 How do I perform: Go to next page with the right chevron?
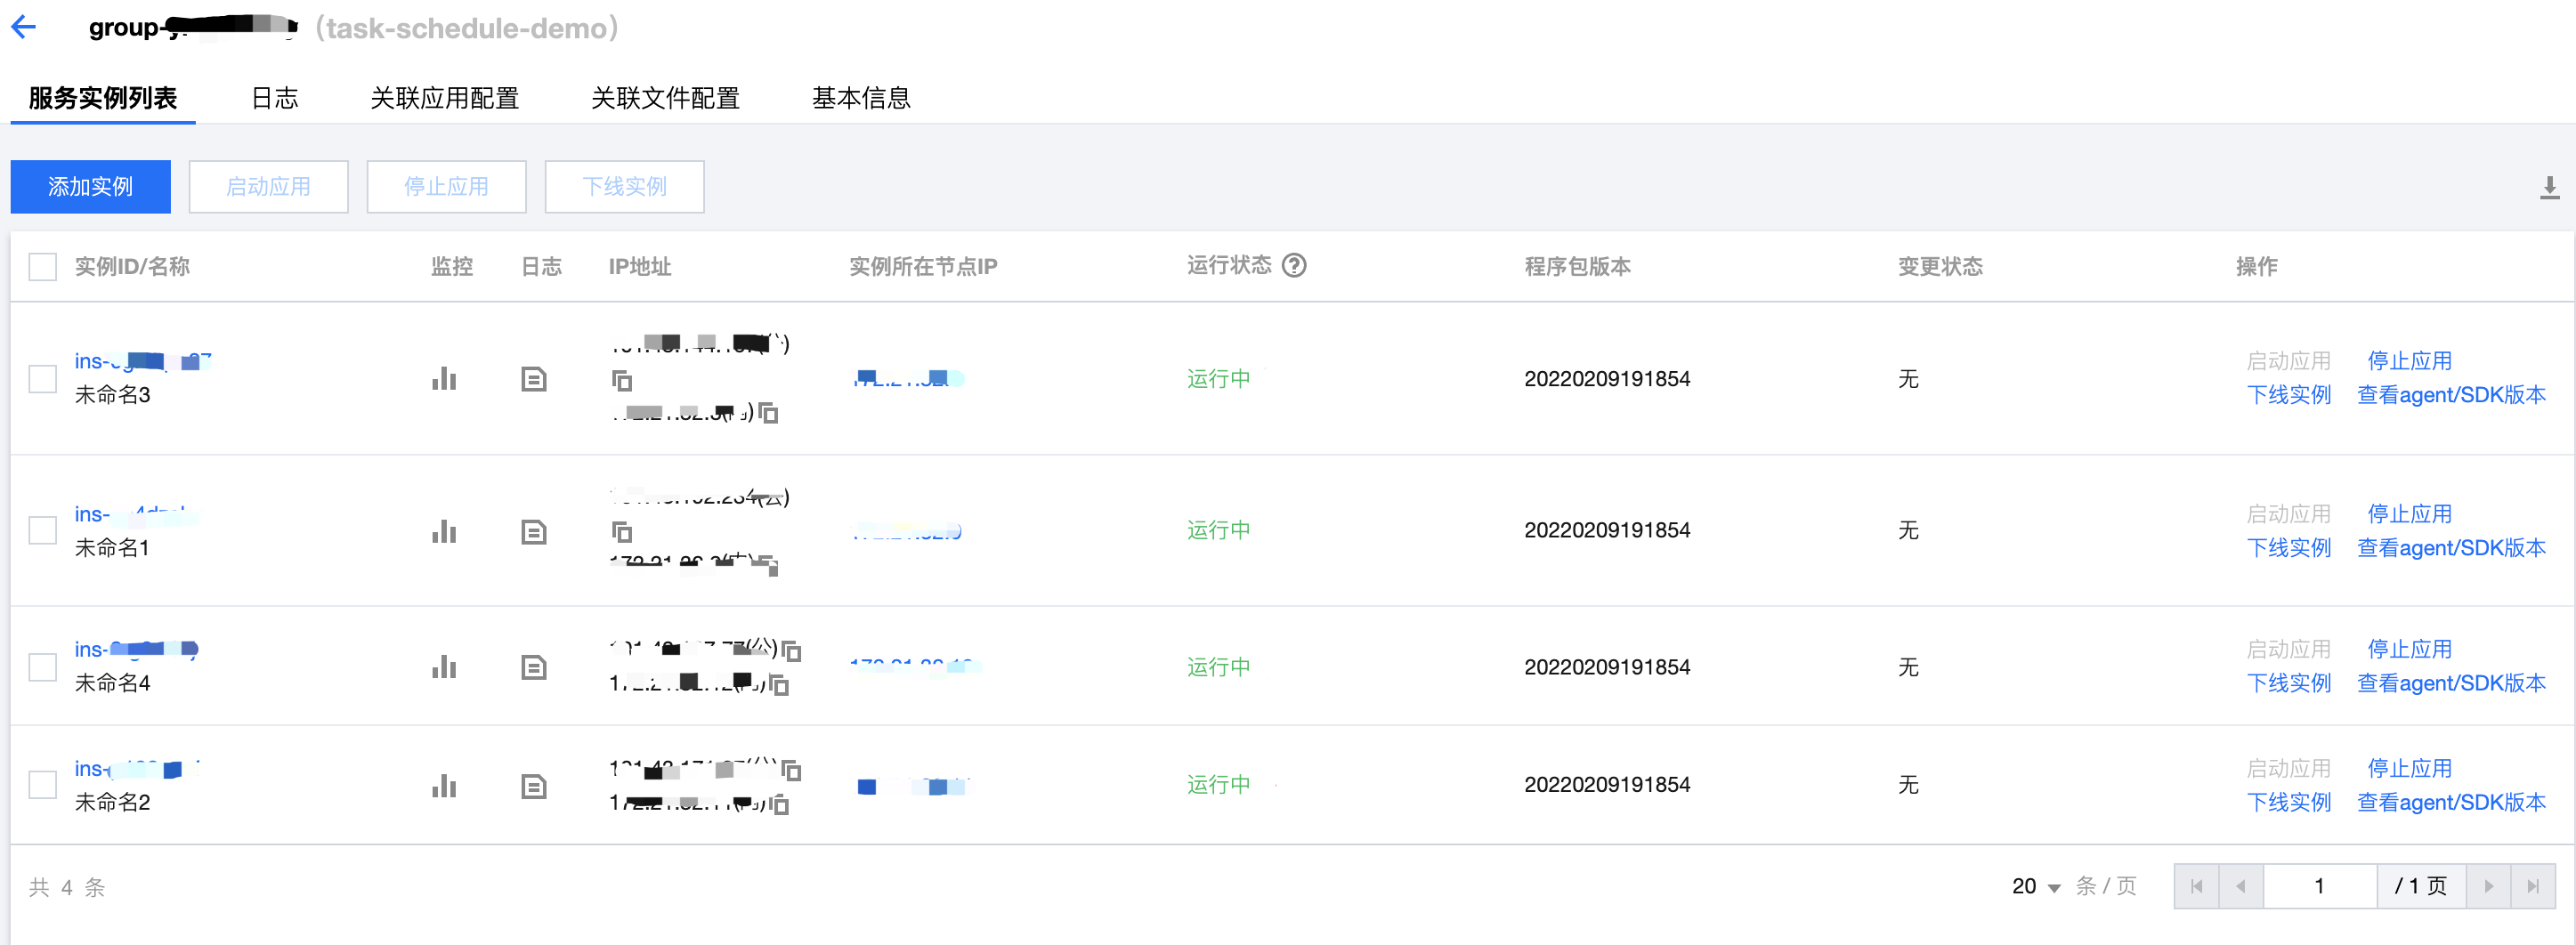pos(2489,886)
